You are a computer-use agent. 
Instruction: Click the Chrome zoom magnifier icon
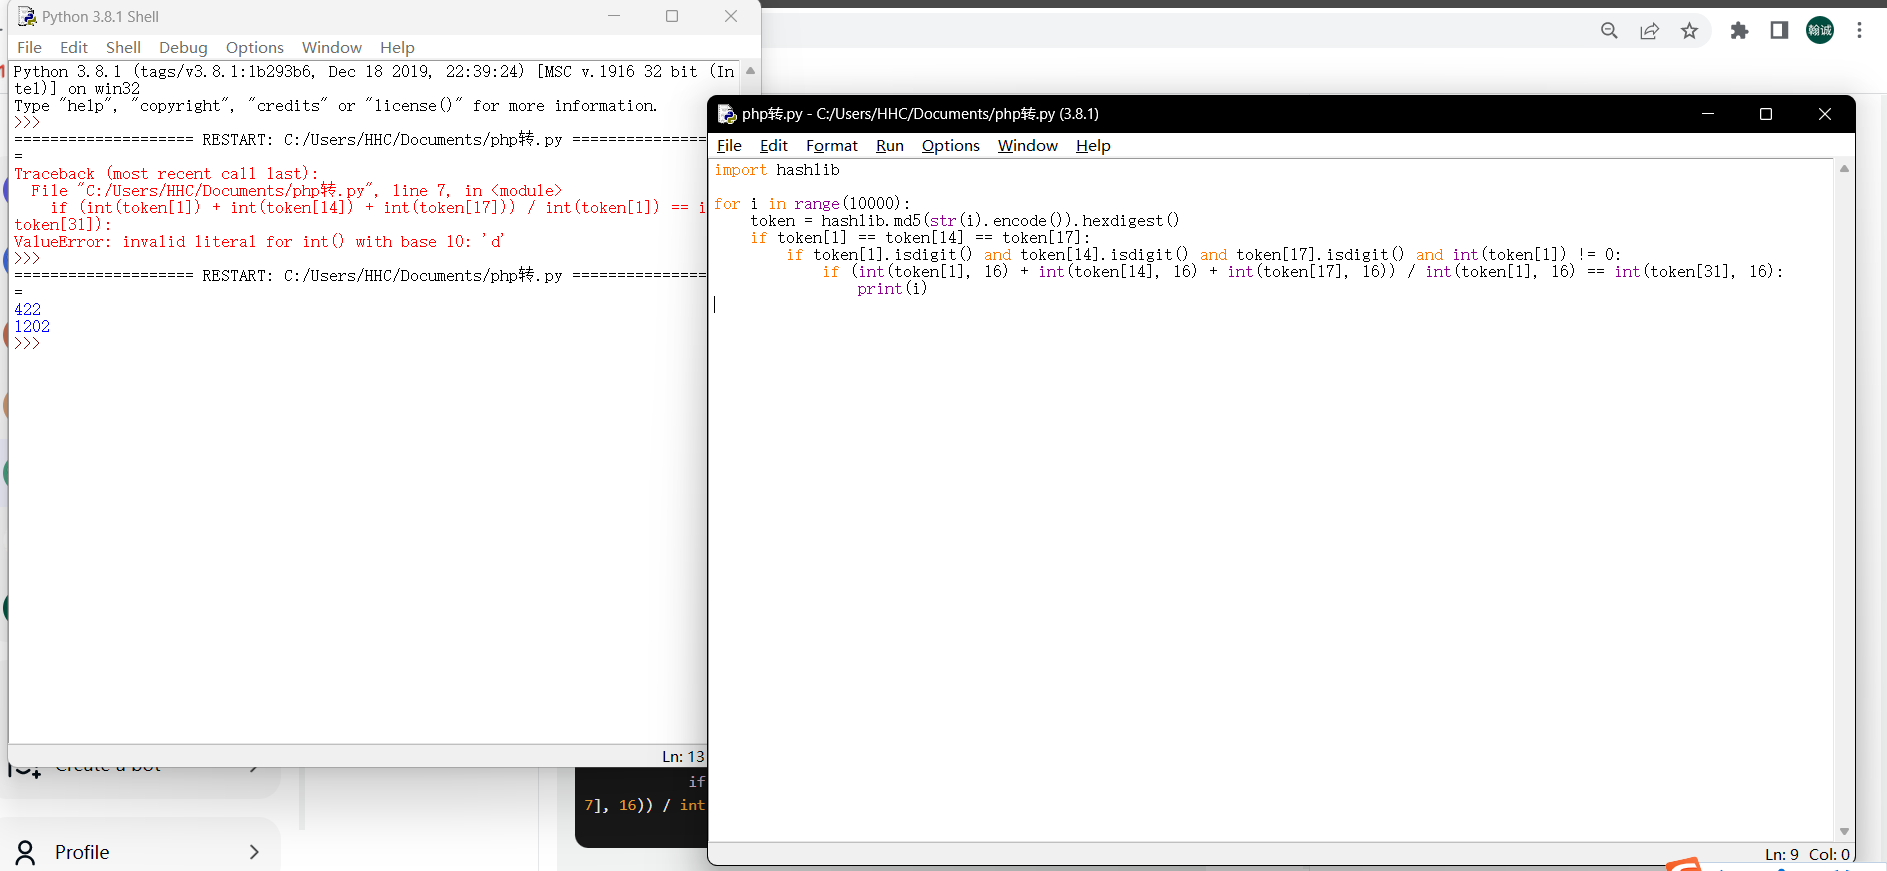pos(1609,31)
